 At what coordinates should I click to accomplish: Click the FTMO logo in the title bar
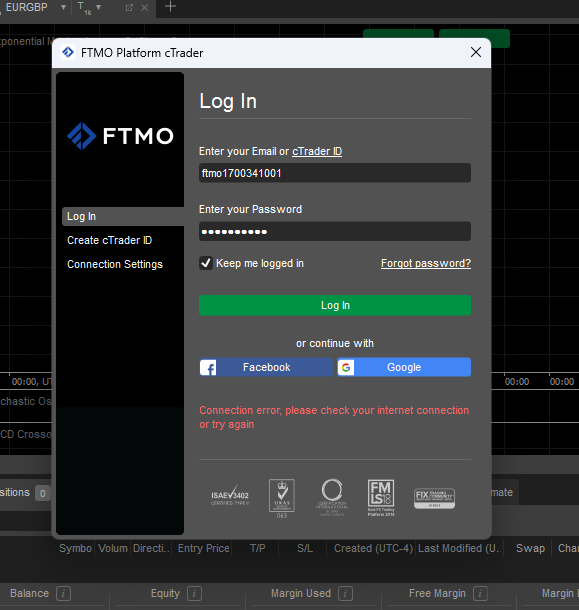(x=68, y=52)
